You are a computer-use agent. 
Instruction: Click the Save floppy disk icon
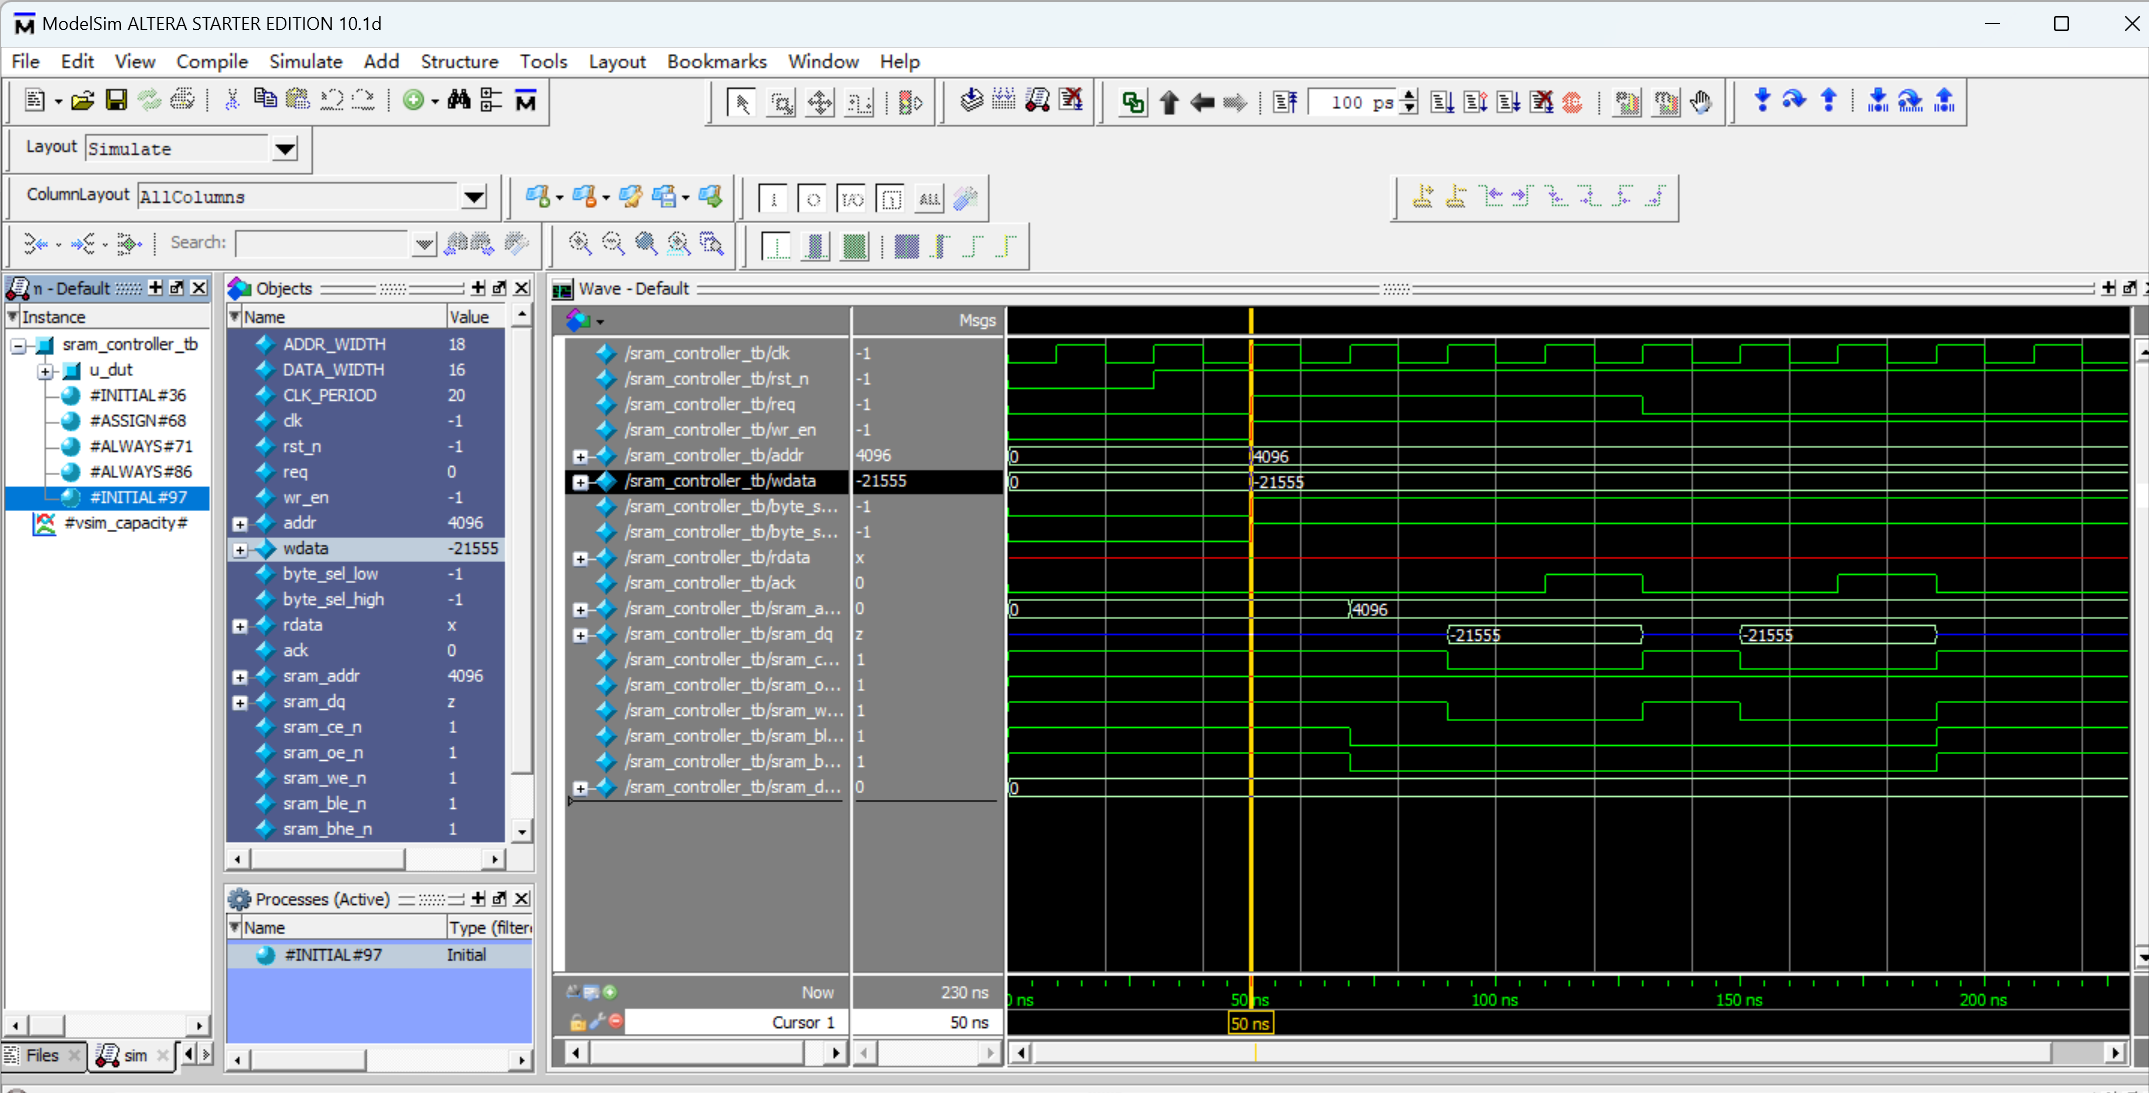click(x=116, y=100)
